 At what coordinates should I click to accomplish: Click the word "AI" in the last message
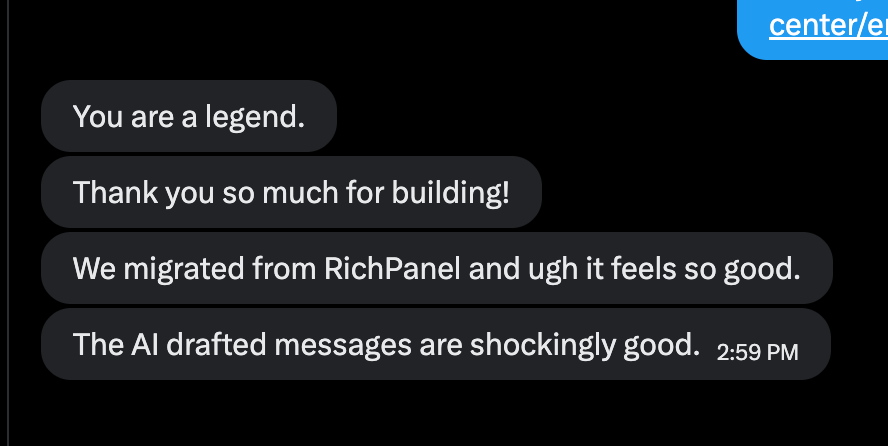coord(144,344)
